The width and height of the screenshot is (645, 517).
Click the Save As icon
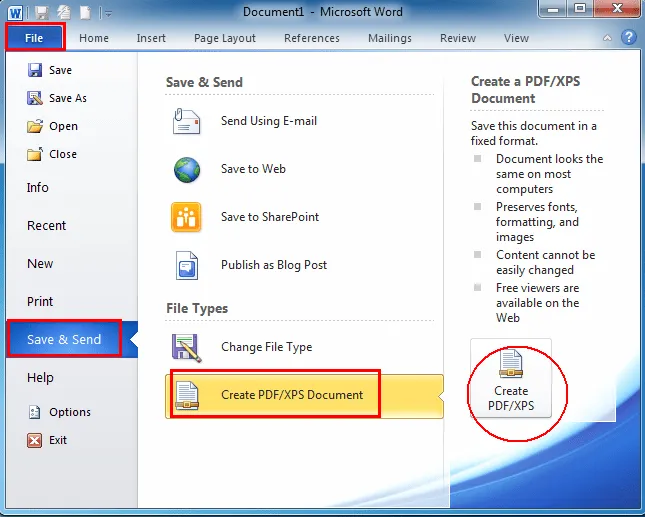(x=34, y=98)
